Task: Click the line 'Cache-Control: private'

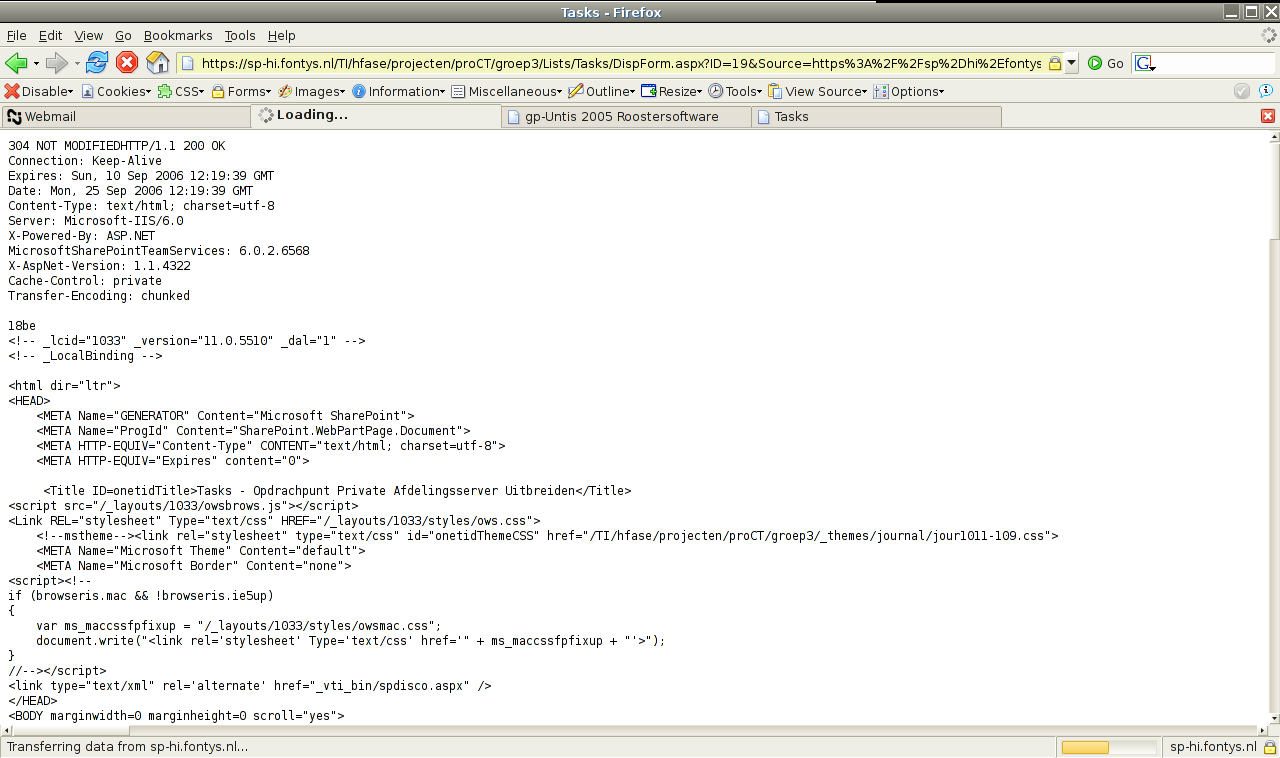Action: (85, 281)
